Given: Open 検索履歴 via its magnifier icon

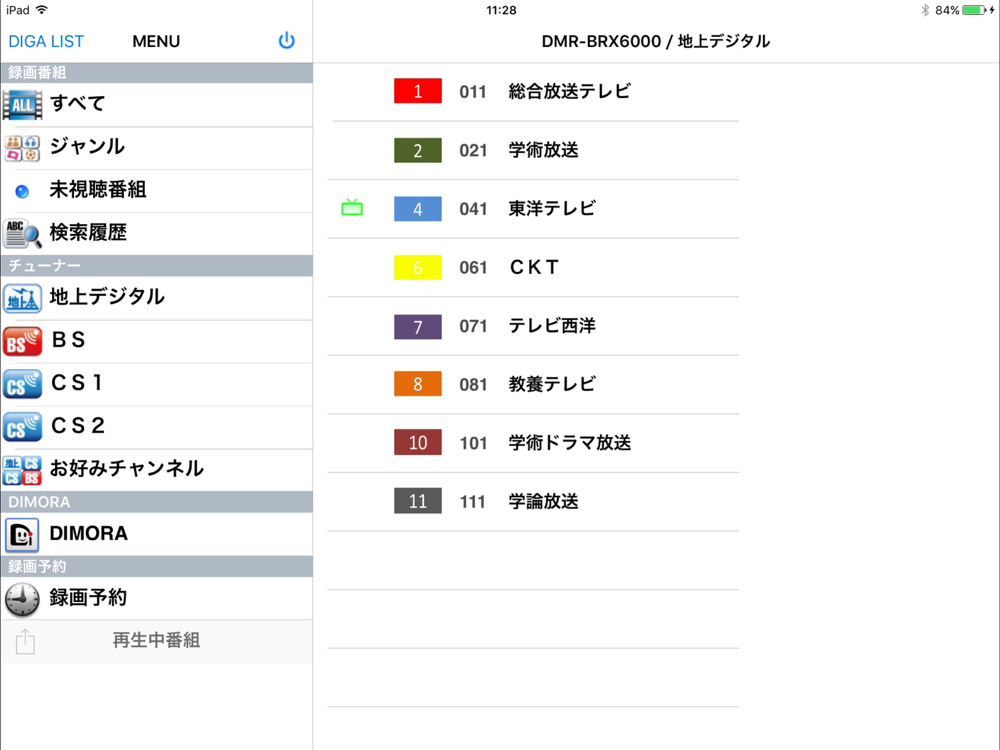Looking at the screenshot, I should tap(22, 233).
